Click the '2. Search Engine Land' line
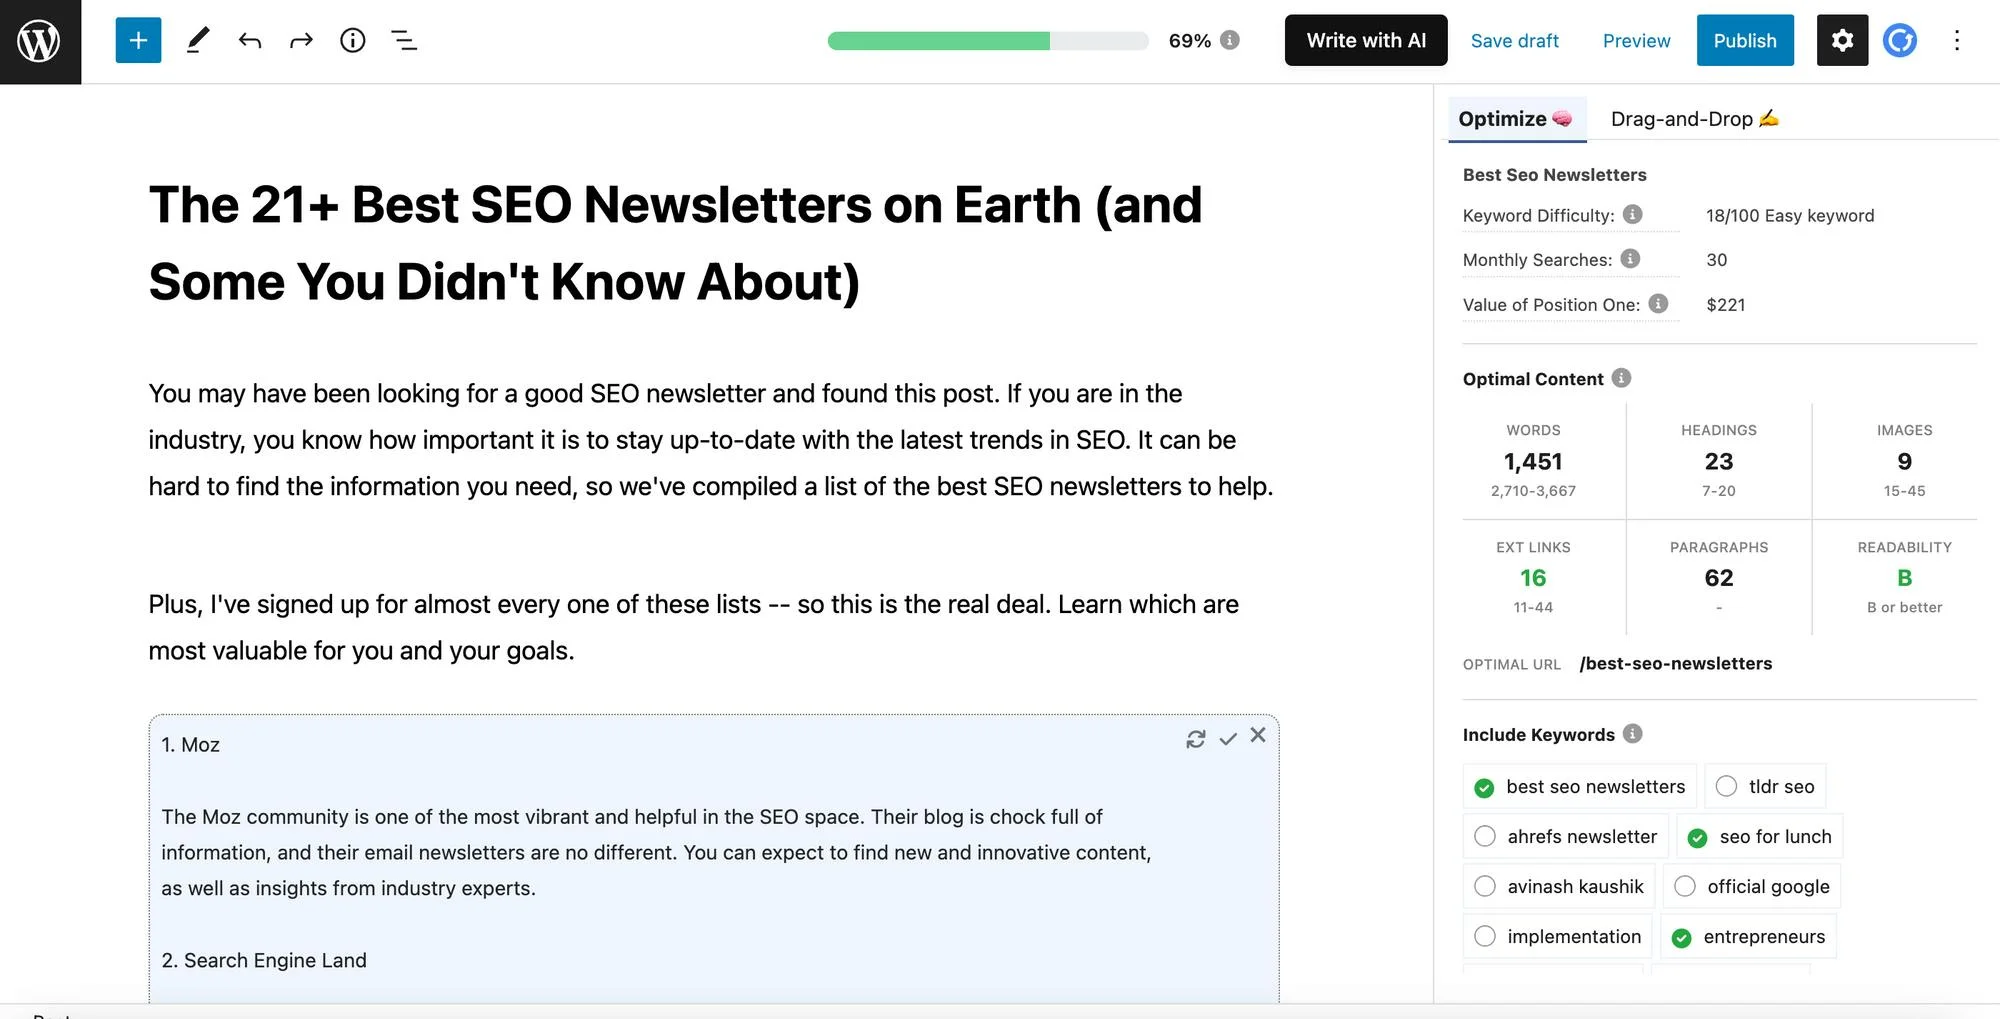The width and height of the screenshot is (2000, 1019). point(264,960)
